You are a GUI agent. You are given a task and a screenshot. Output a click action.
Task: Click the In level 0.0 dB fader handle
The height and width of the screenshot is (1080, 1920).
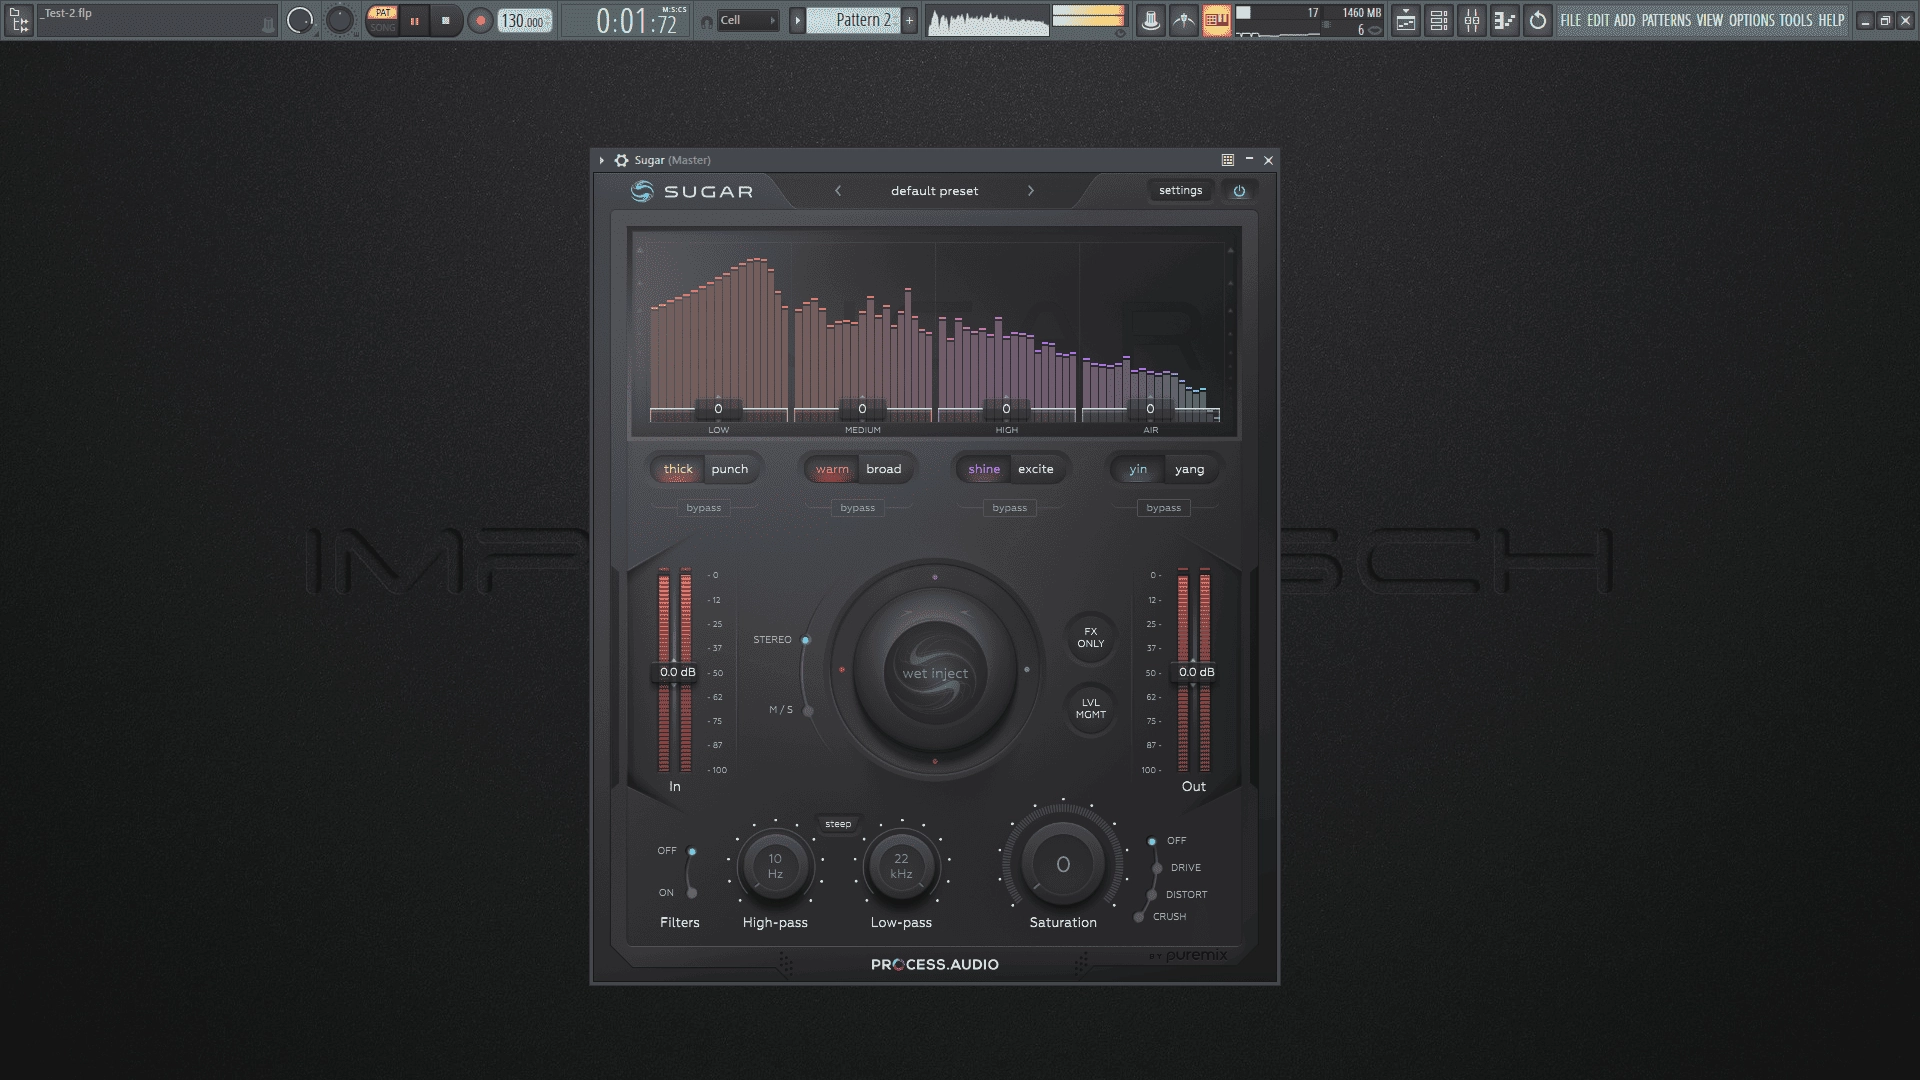click(677, 672)
